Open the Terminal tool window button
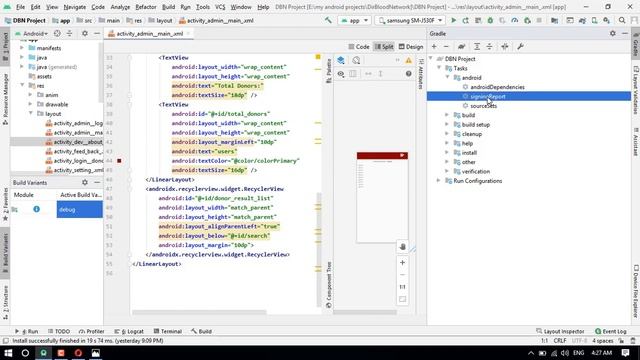640x360 pixels. click(x=168, y=331)
